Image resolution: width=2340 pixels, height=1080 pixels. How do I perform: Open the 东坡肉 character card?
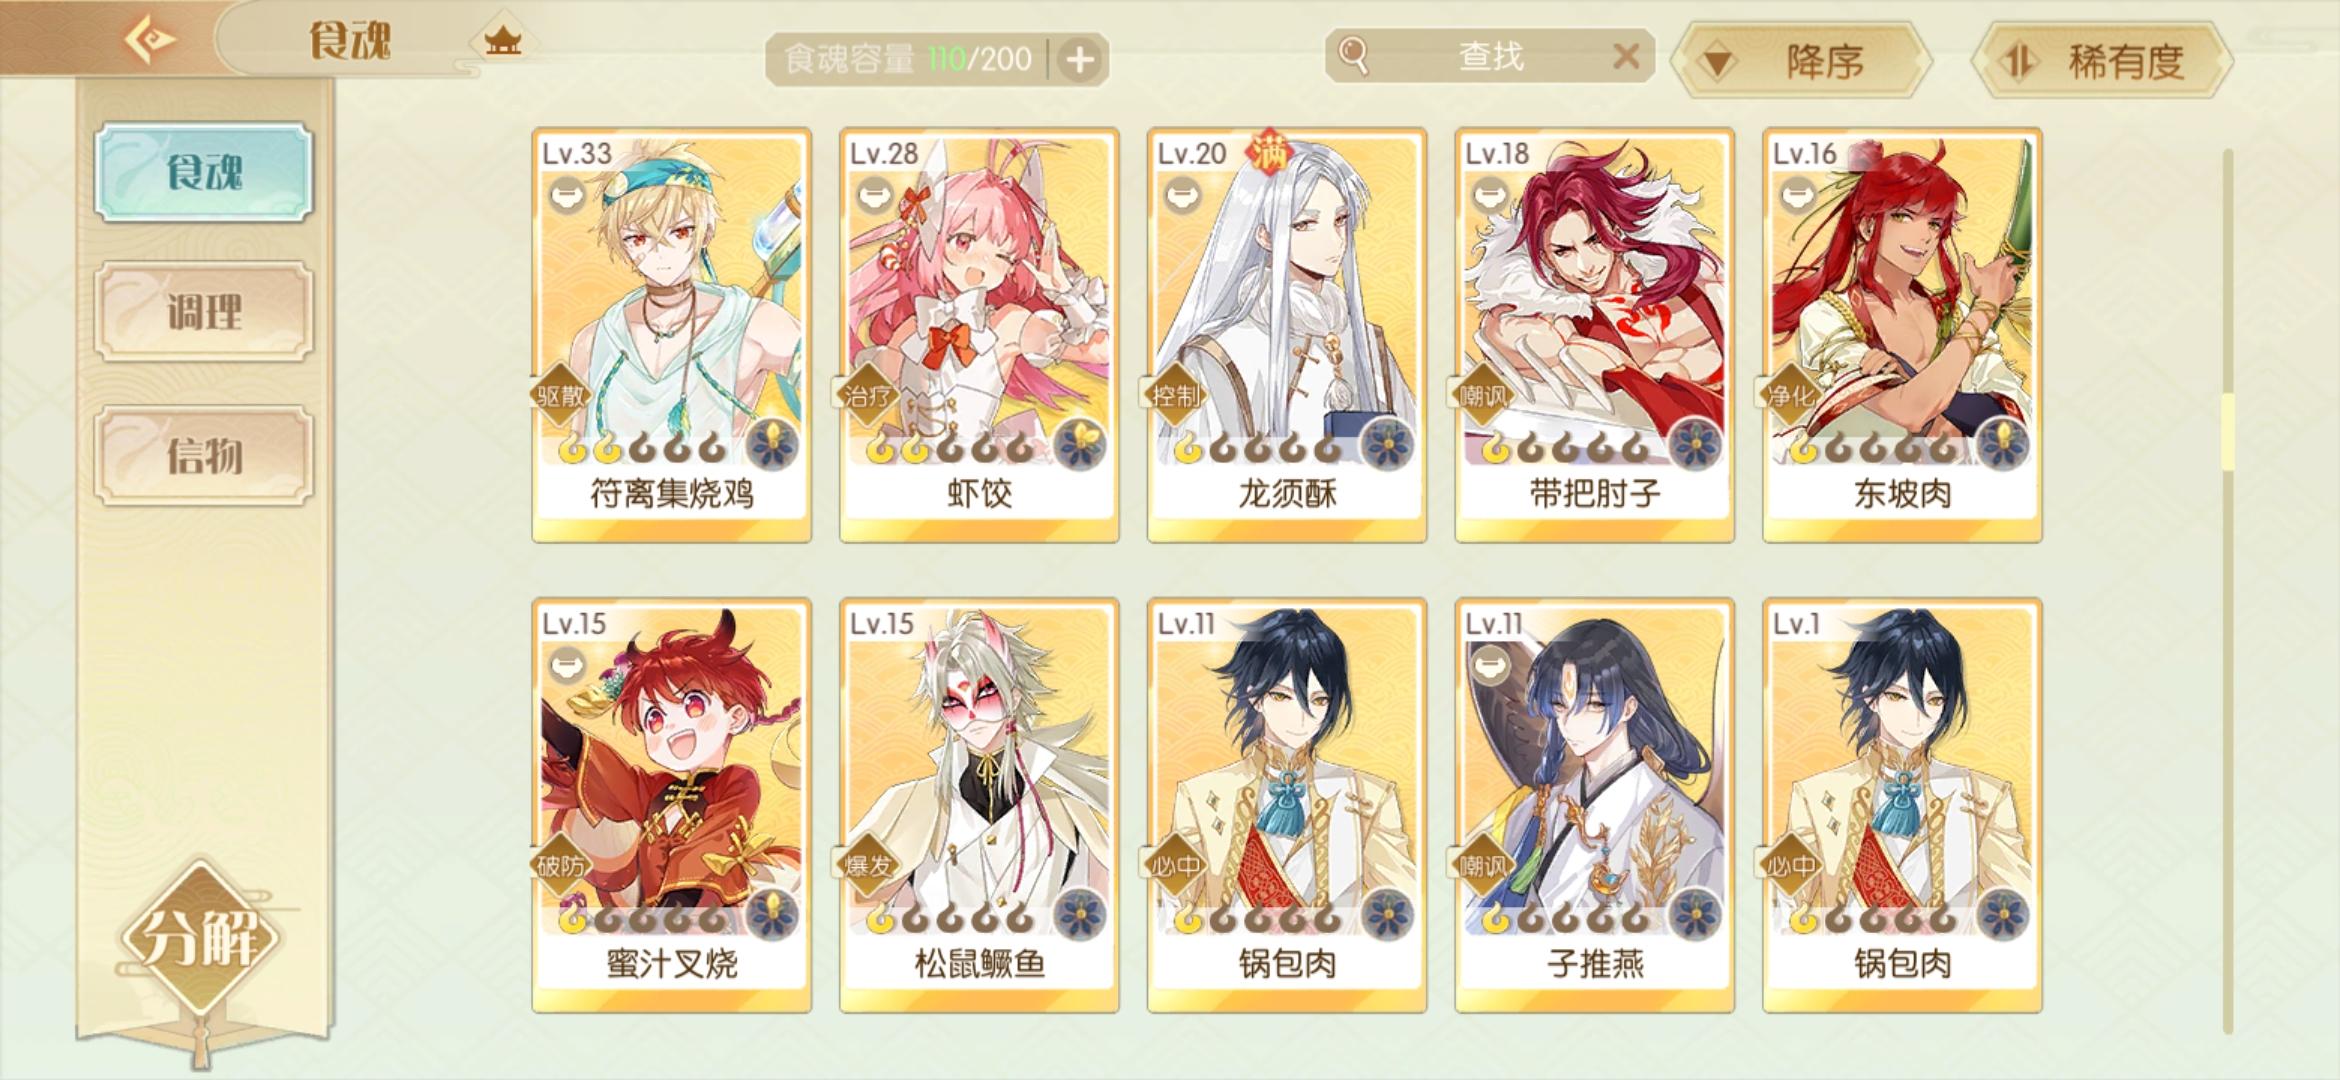pos(1902,335)
